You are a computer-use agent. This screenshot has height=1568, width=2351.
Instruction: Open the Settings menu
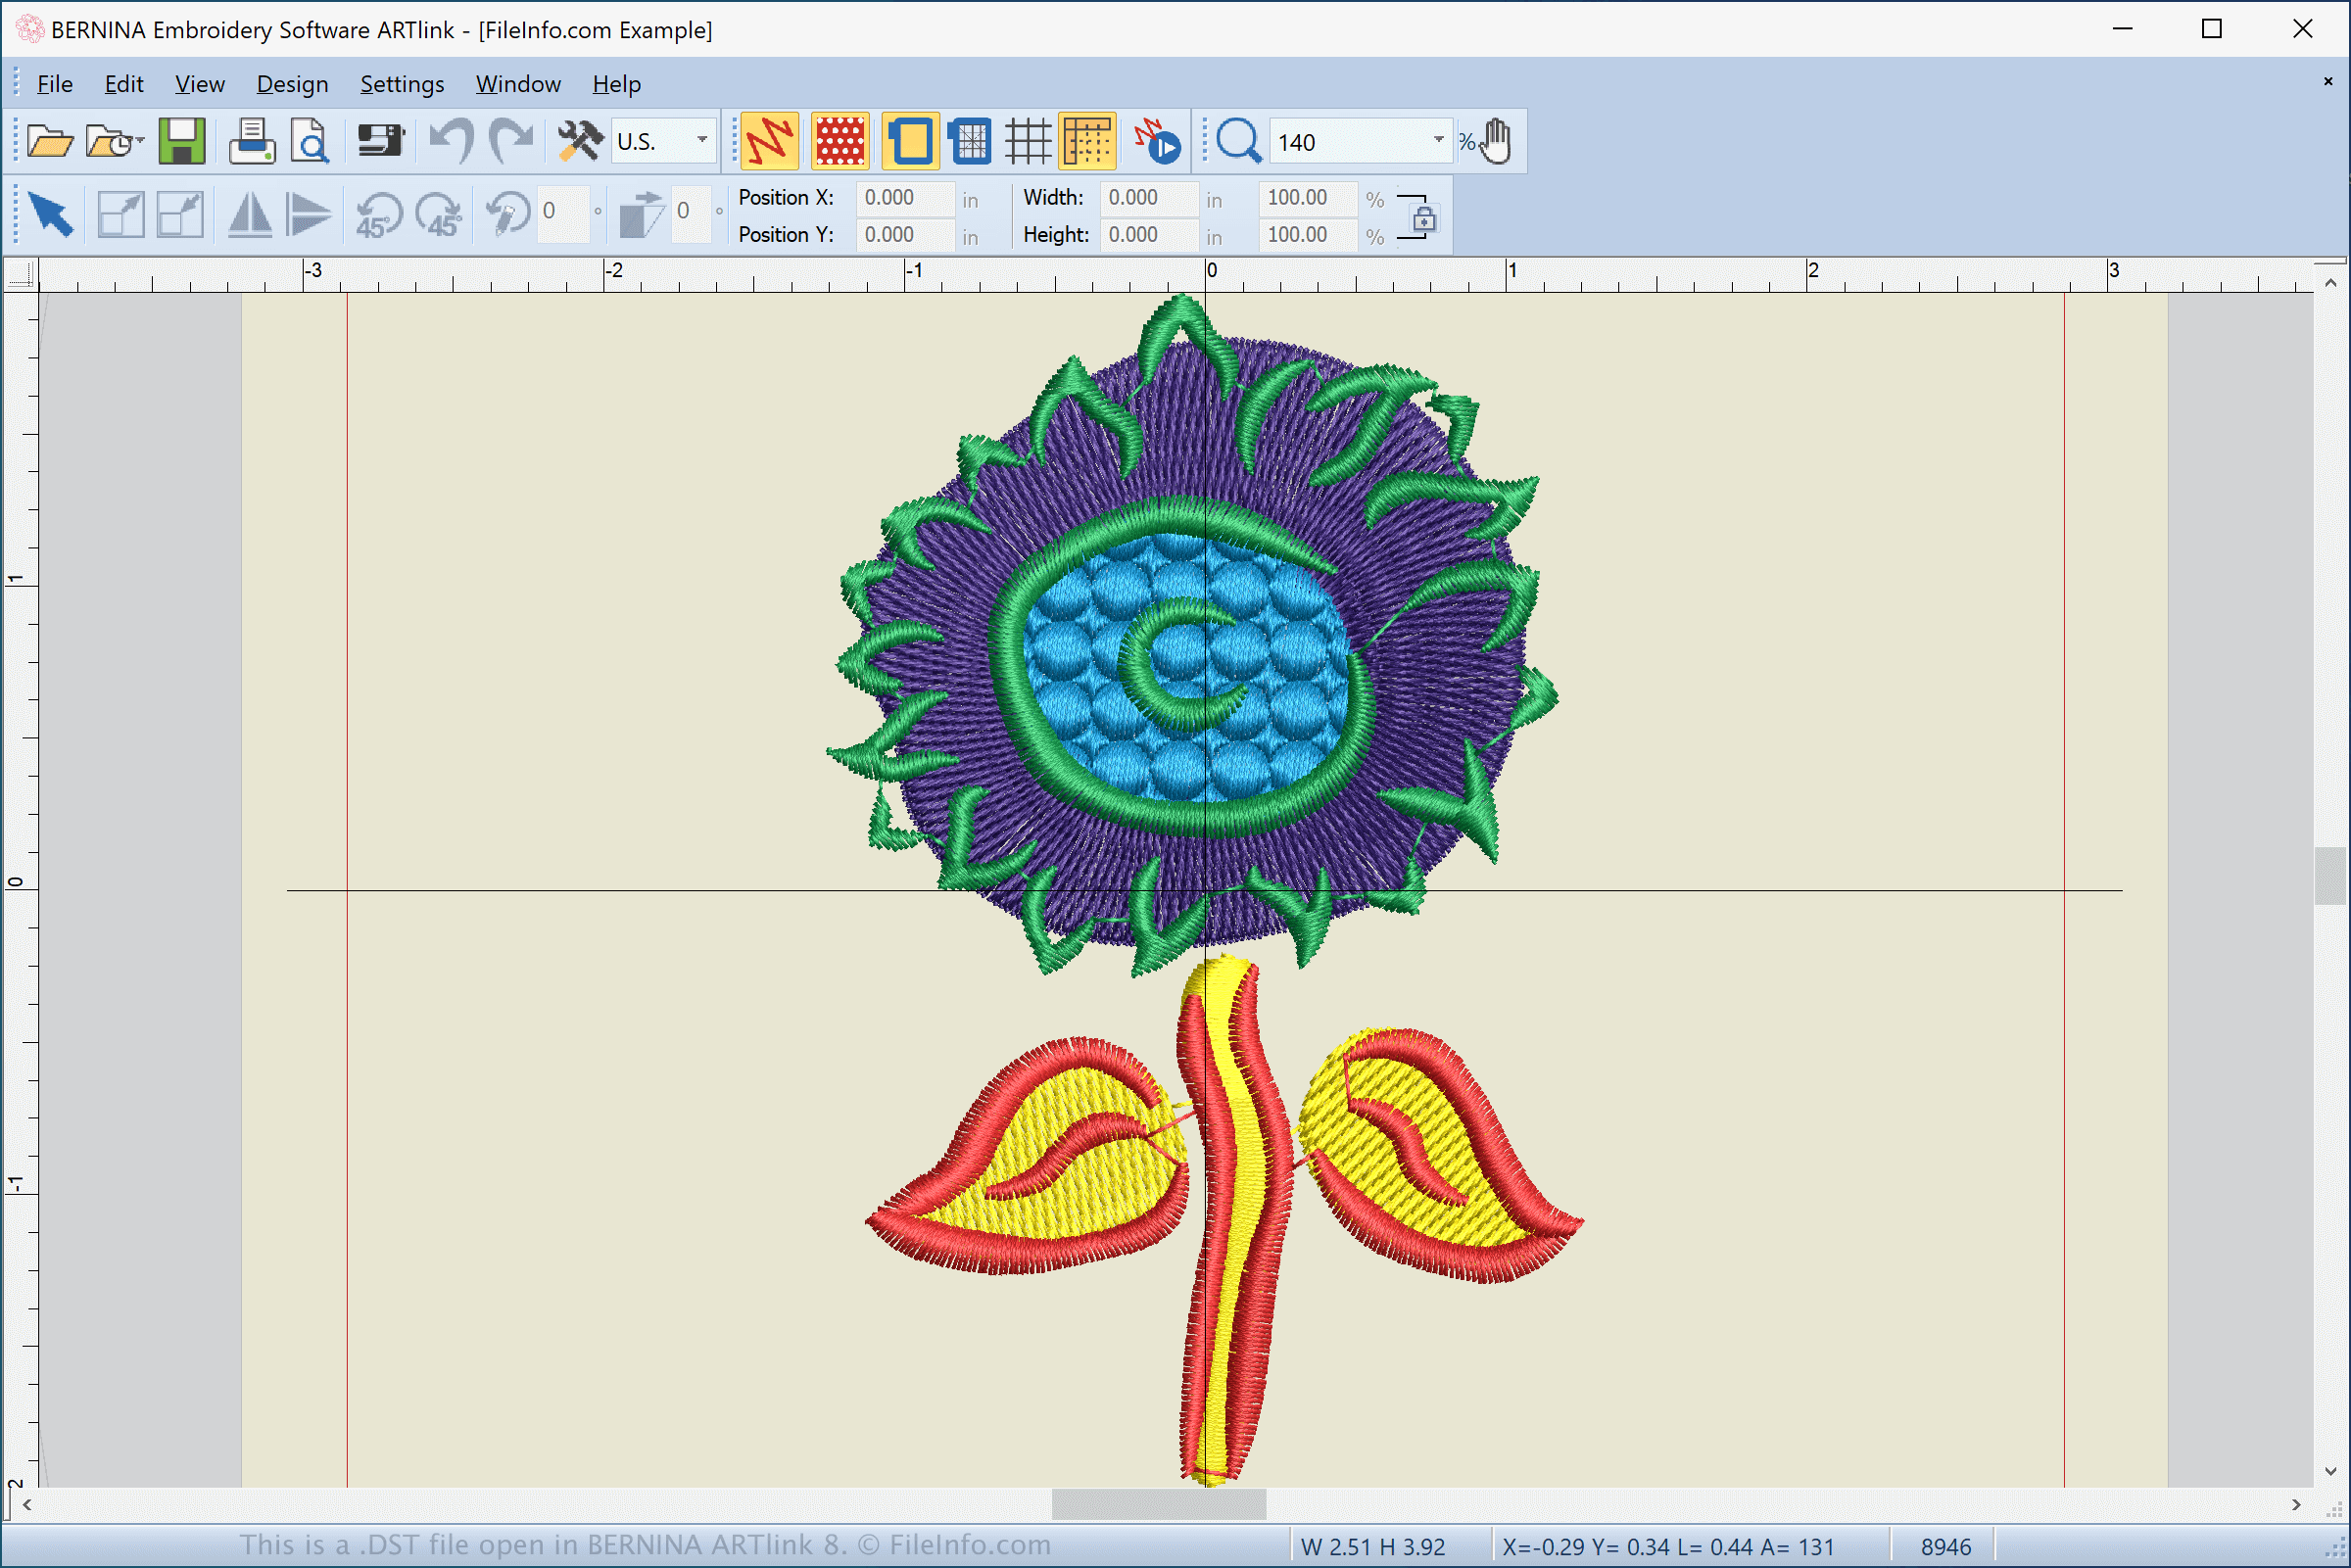click(x=401, y=84)
